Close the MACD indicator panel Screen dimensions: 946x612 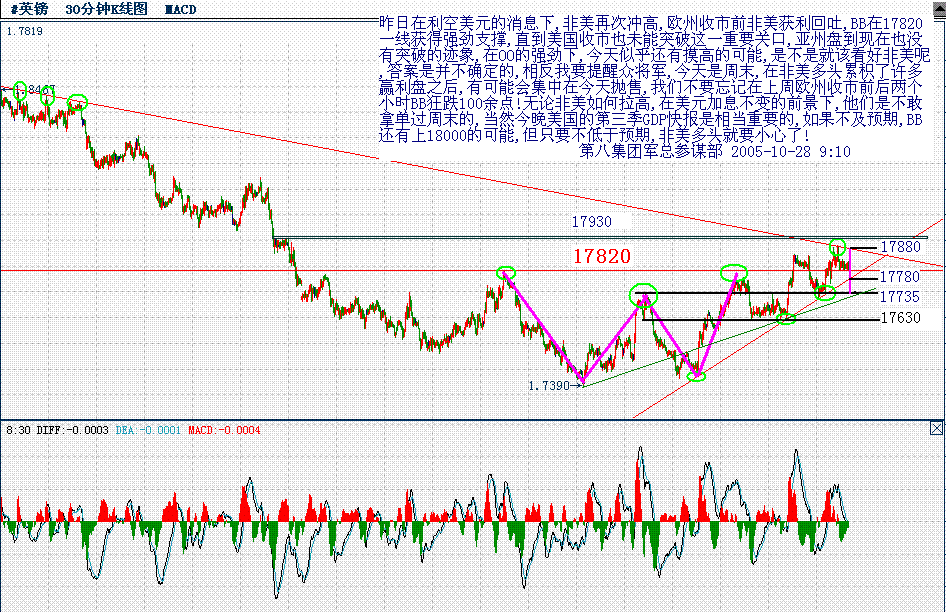[936, 429]
